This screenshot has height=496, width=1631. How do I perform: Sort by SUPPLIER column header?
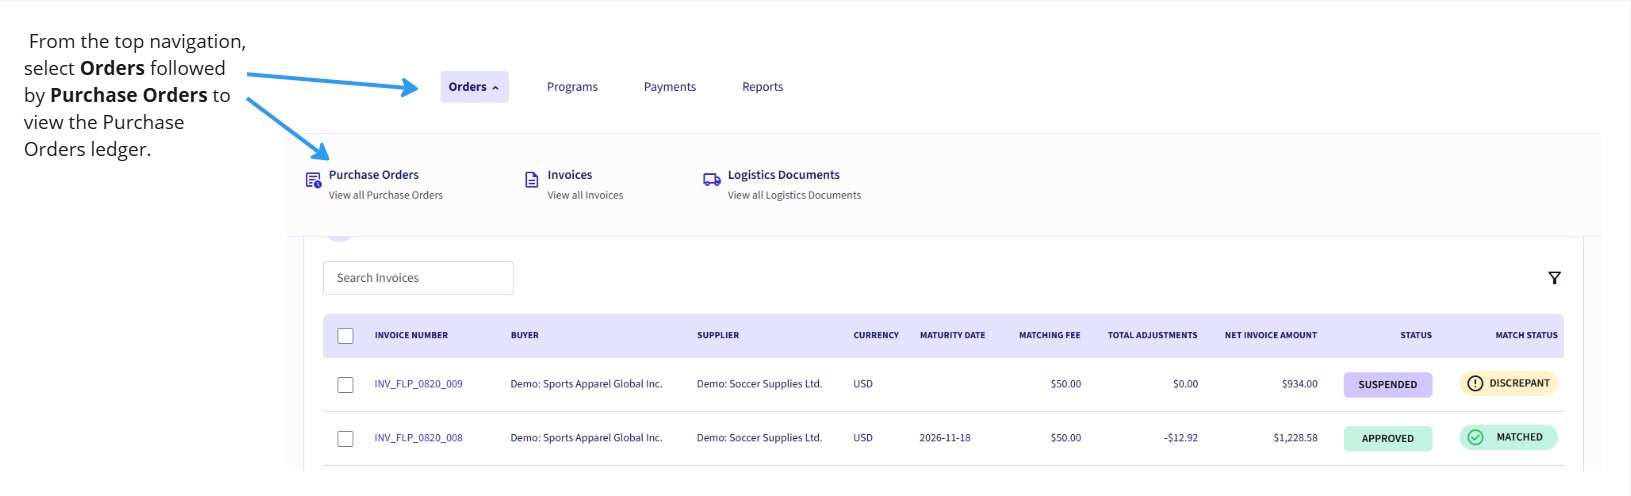718,336
